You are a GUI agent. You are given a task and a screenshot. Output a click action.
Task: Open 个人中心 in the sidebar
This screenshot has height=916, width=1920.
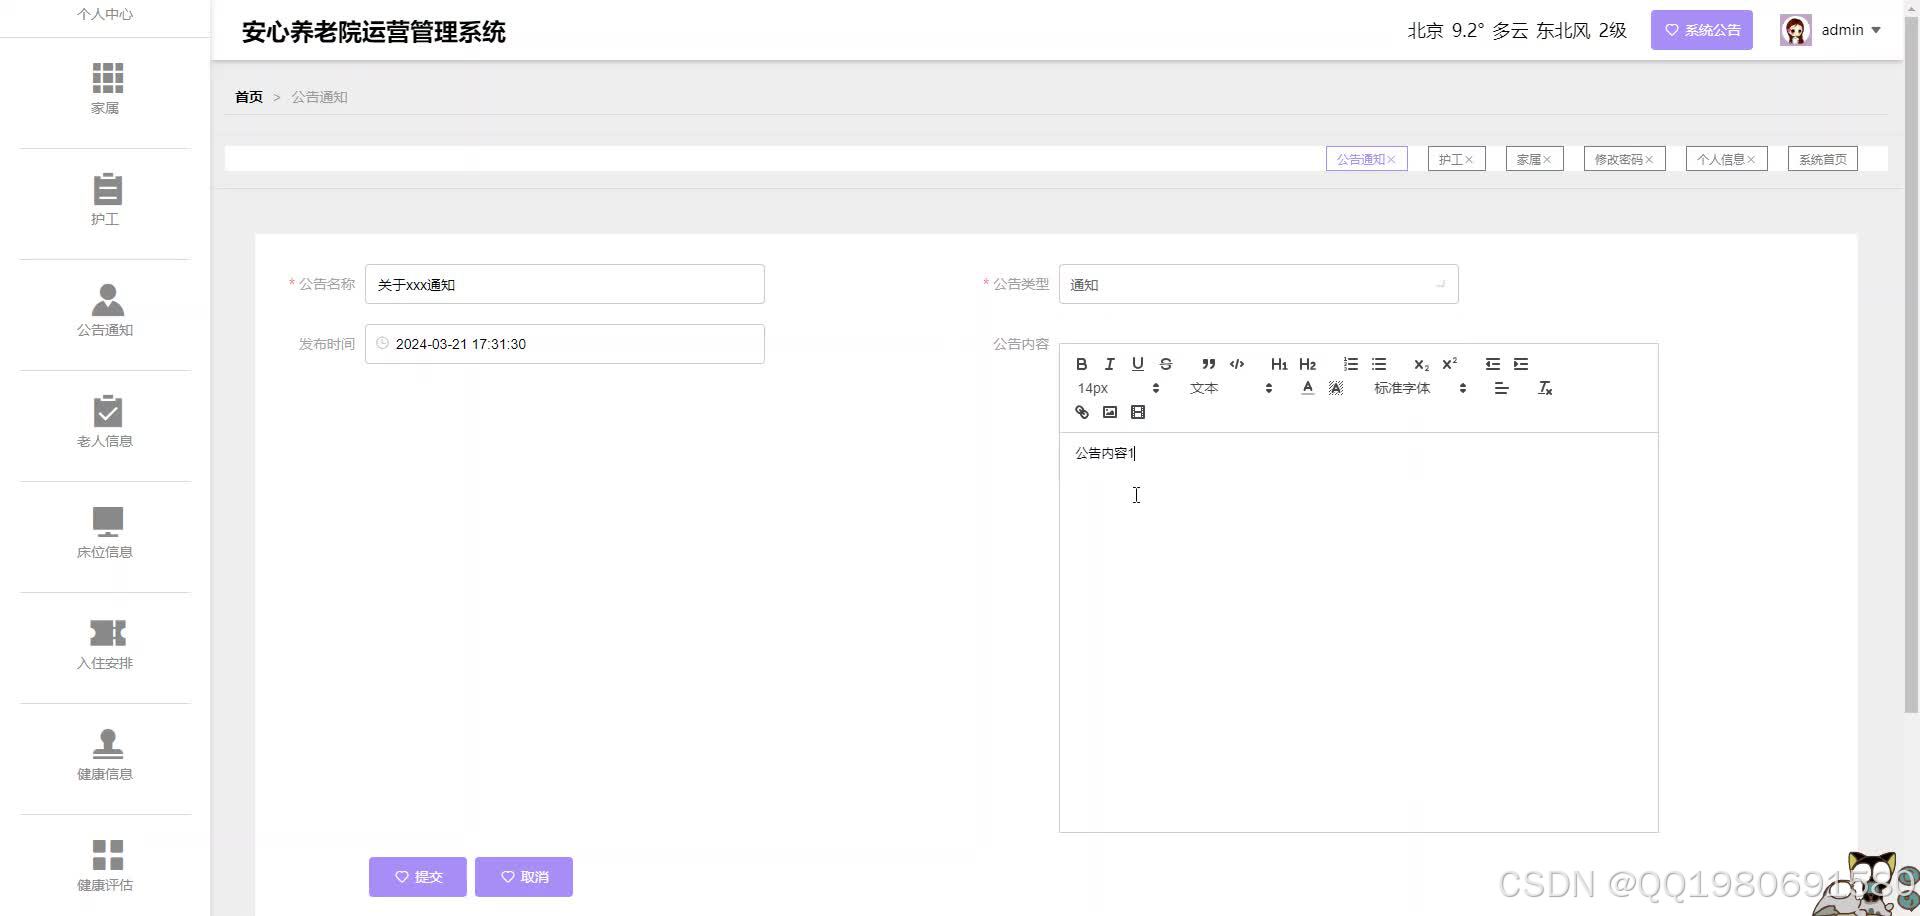tap(105, 15)
